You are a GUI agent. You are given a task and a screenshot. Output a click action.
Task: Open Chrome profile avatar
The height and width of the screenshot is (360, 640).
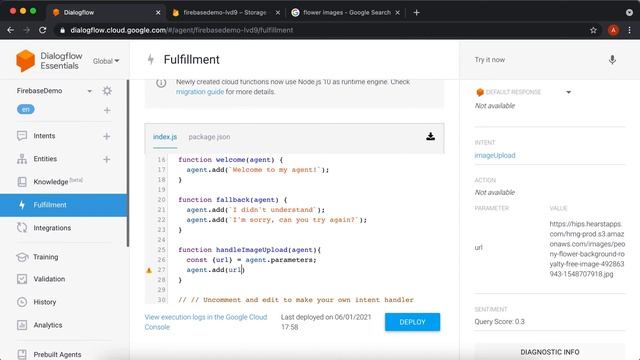(x=613, y=30)
